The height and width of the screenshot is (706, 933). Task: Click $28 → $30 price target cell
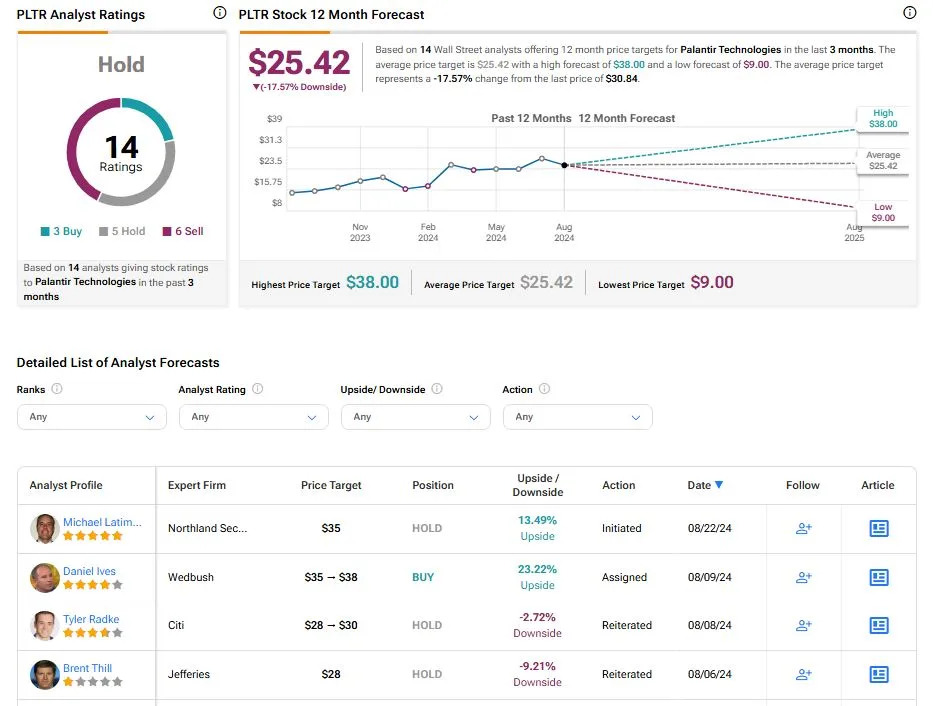(x=331, y=625)
